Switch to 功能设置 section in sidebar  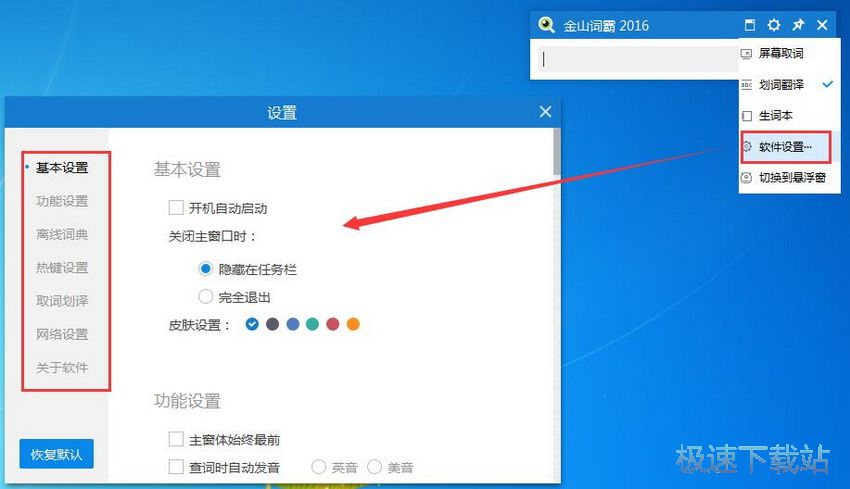(62, 201)
